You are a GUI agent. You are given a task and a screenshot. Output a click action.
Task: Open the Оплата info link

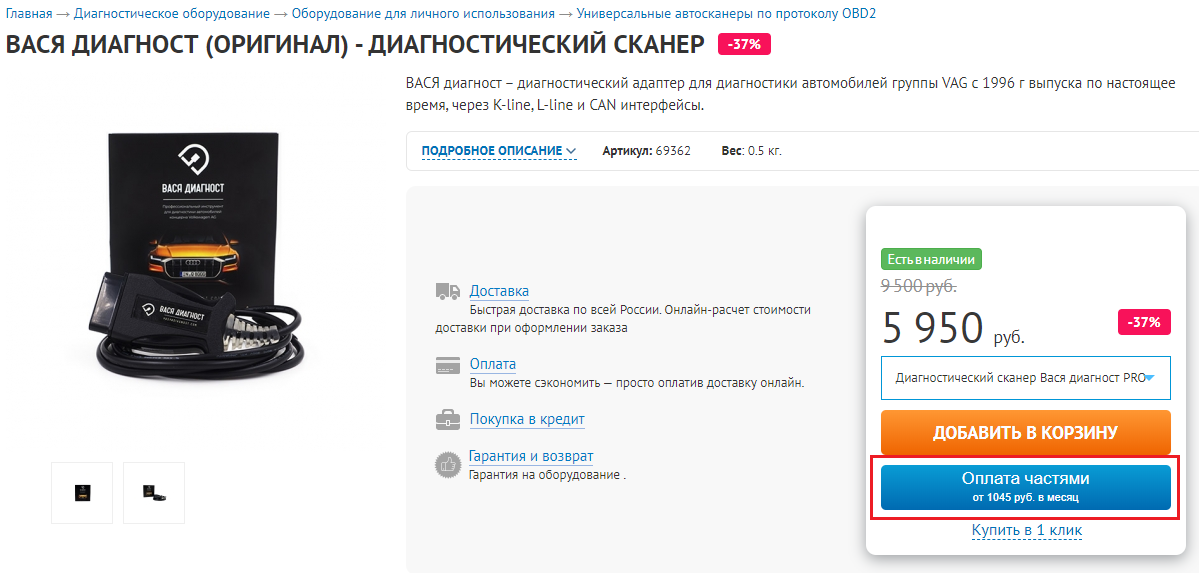[x=492, y=364]
